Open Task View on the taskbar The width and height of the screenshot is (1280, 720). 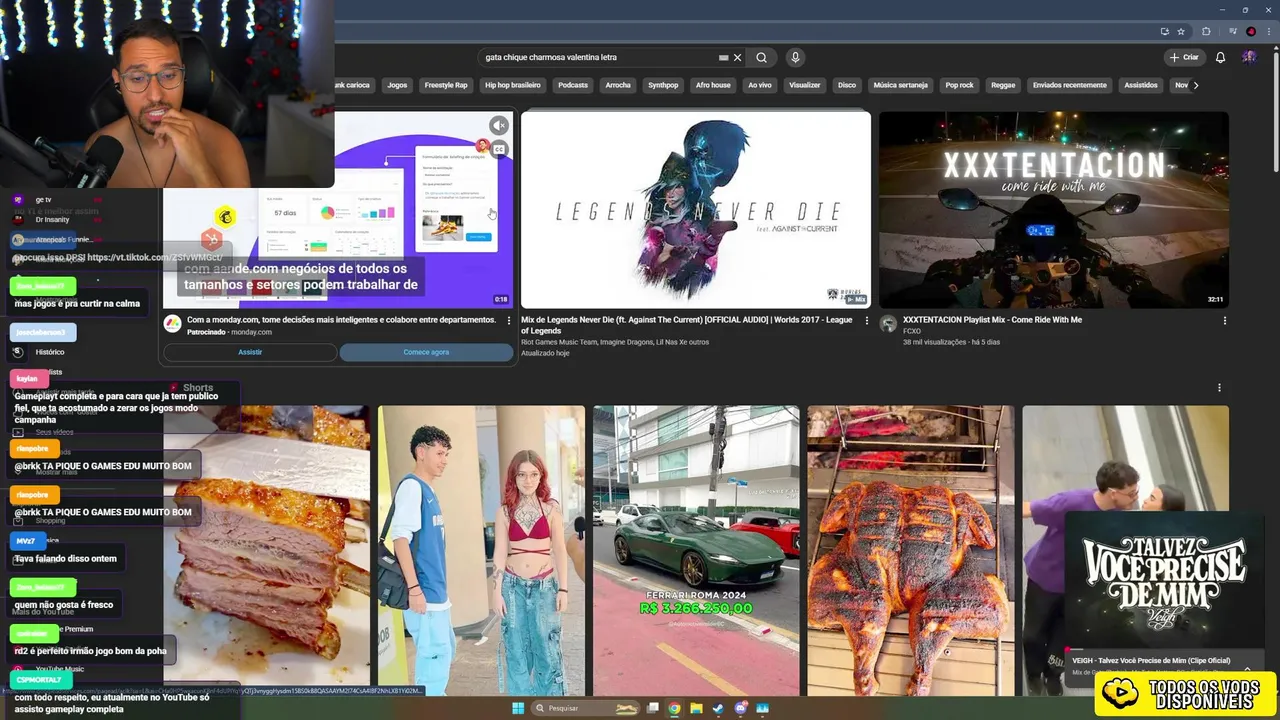pos(653,708)
